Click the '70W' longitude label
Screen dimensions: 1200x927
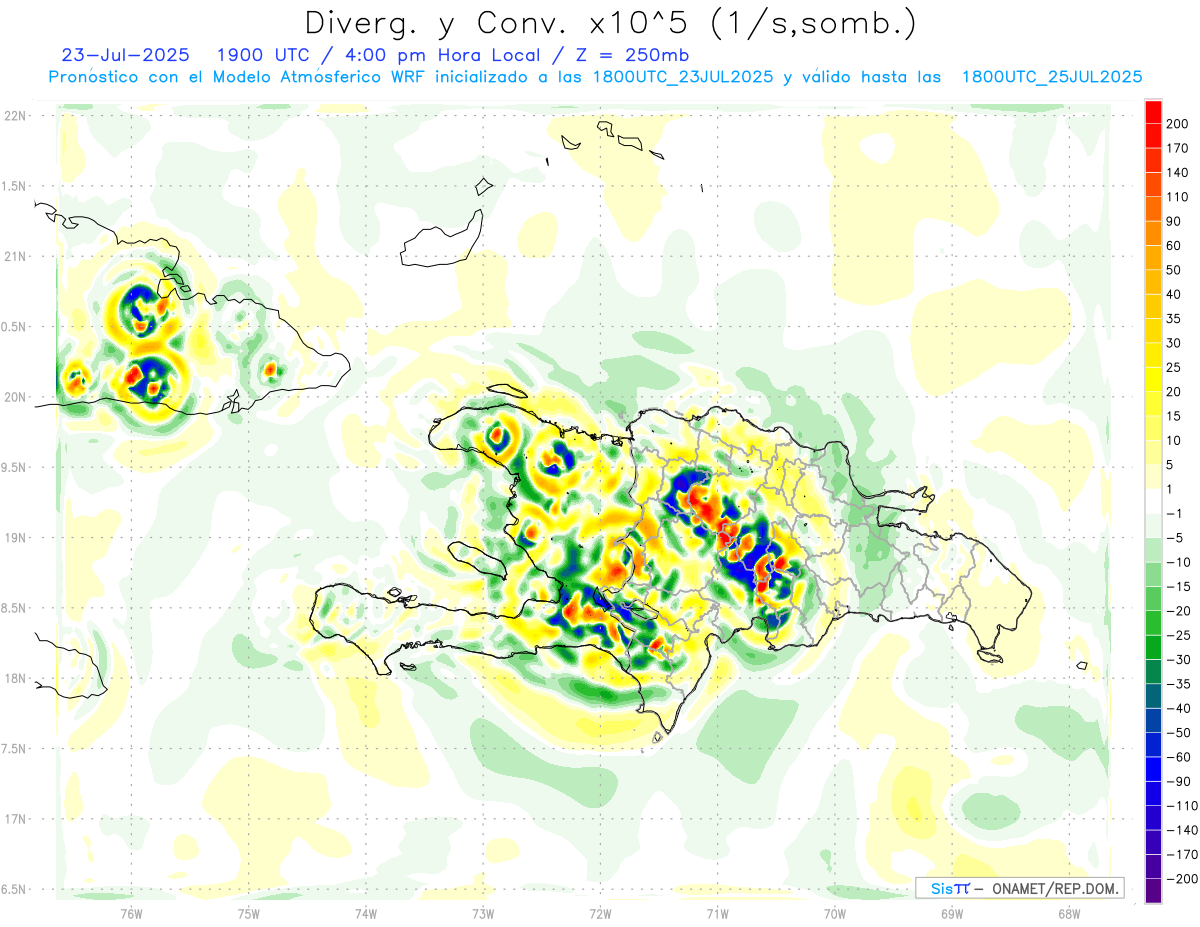tap(834, 913)
